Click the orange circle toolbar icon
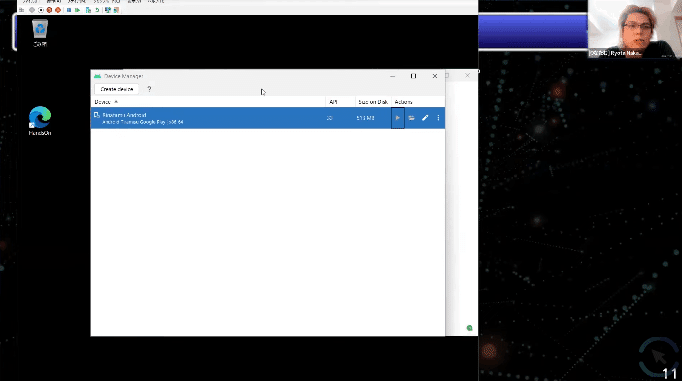Screen dimensions: 682x381 coord(49,10)
